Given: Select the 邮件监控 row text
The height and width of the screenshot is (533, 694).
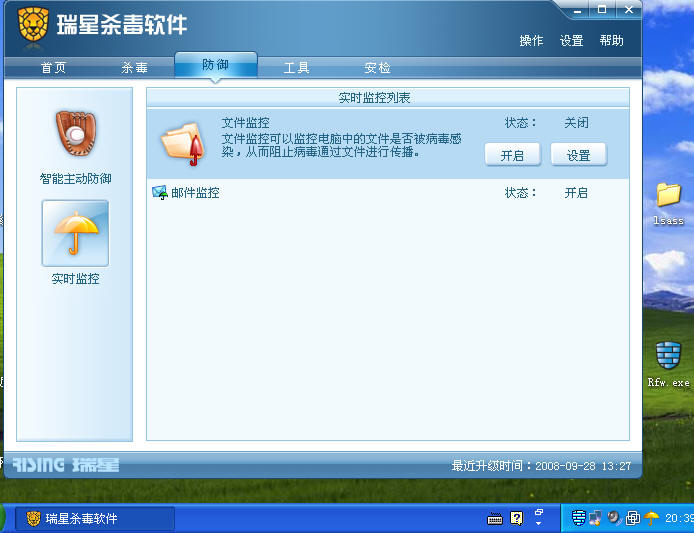Looking at the screenshot, I should pos(195,193).
